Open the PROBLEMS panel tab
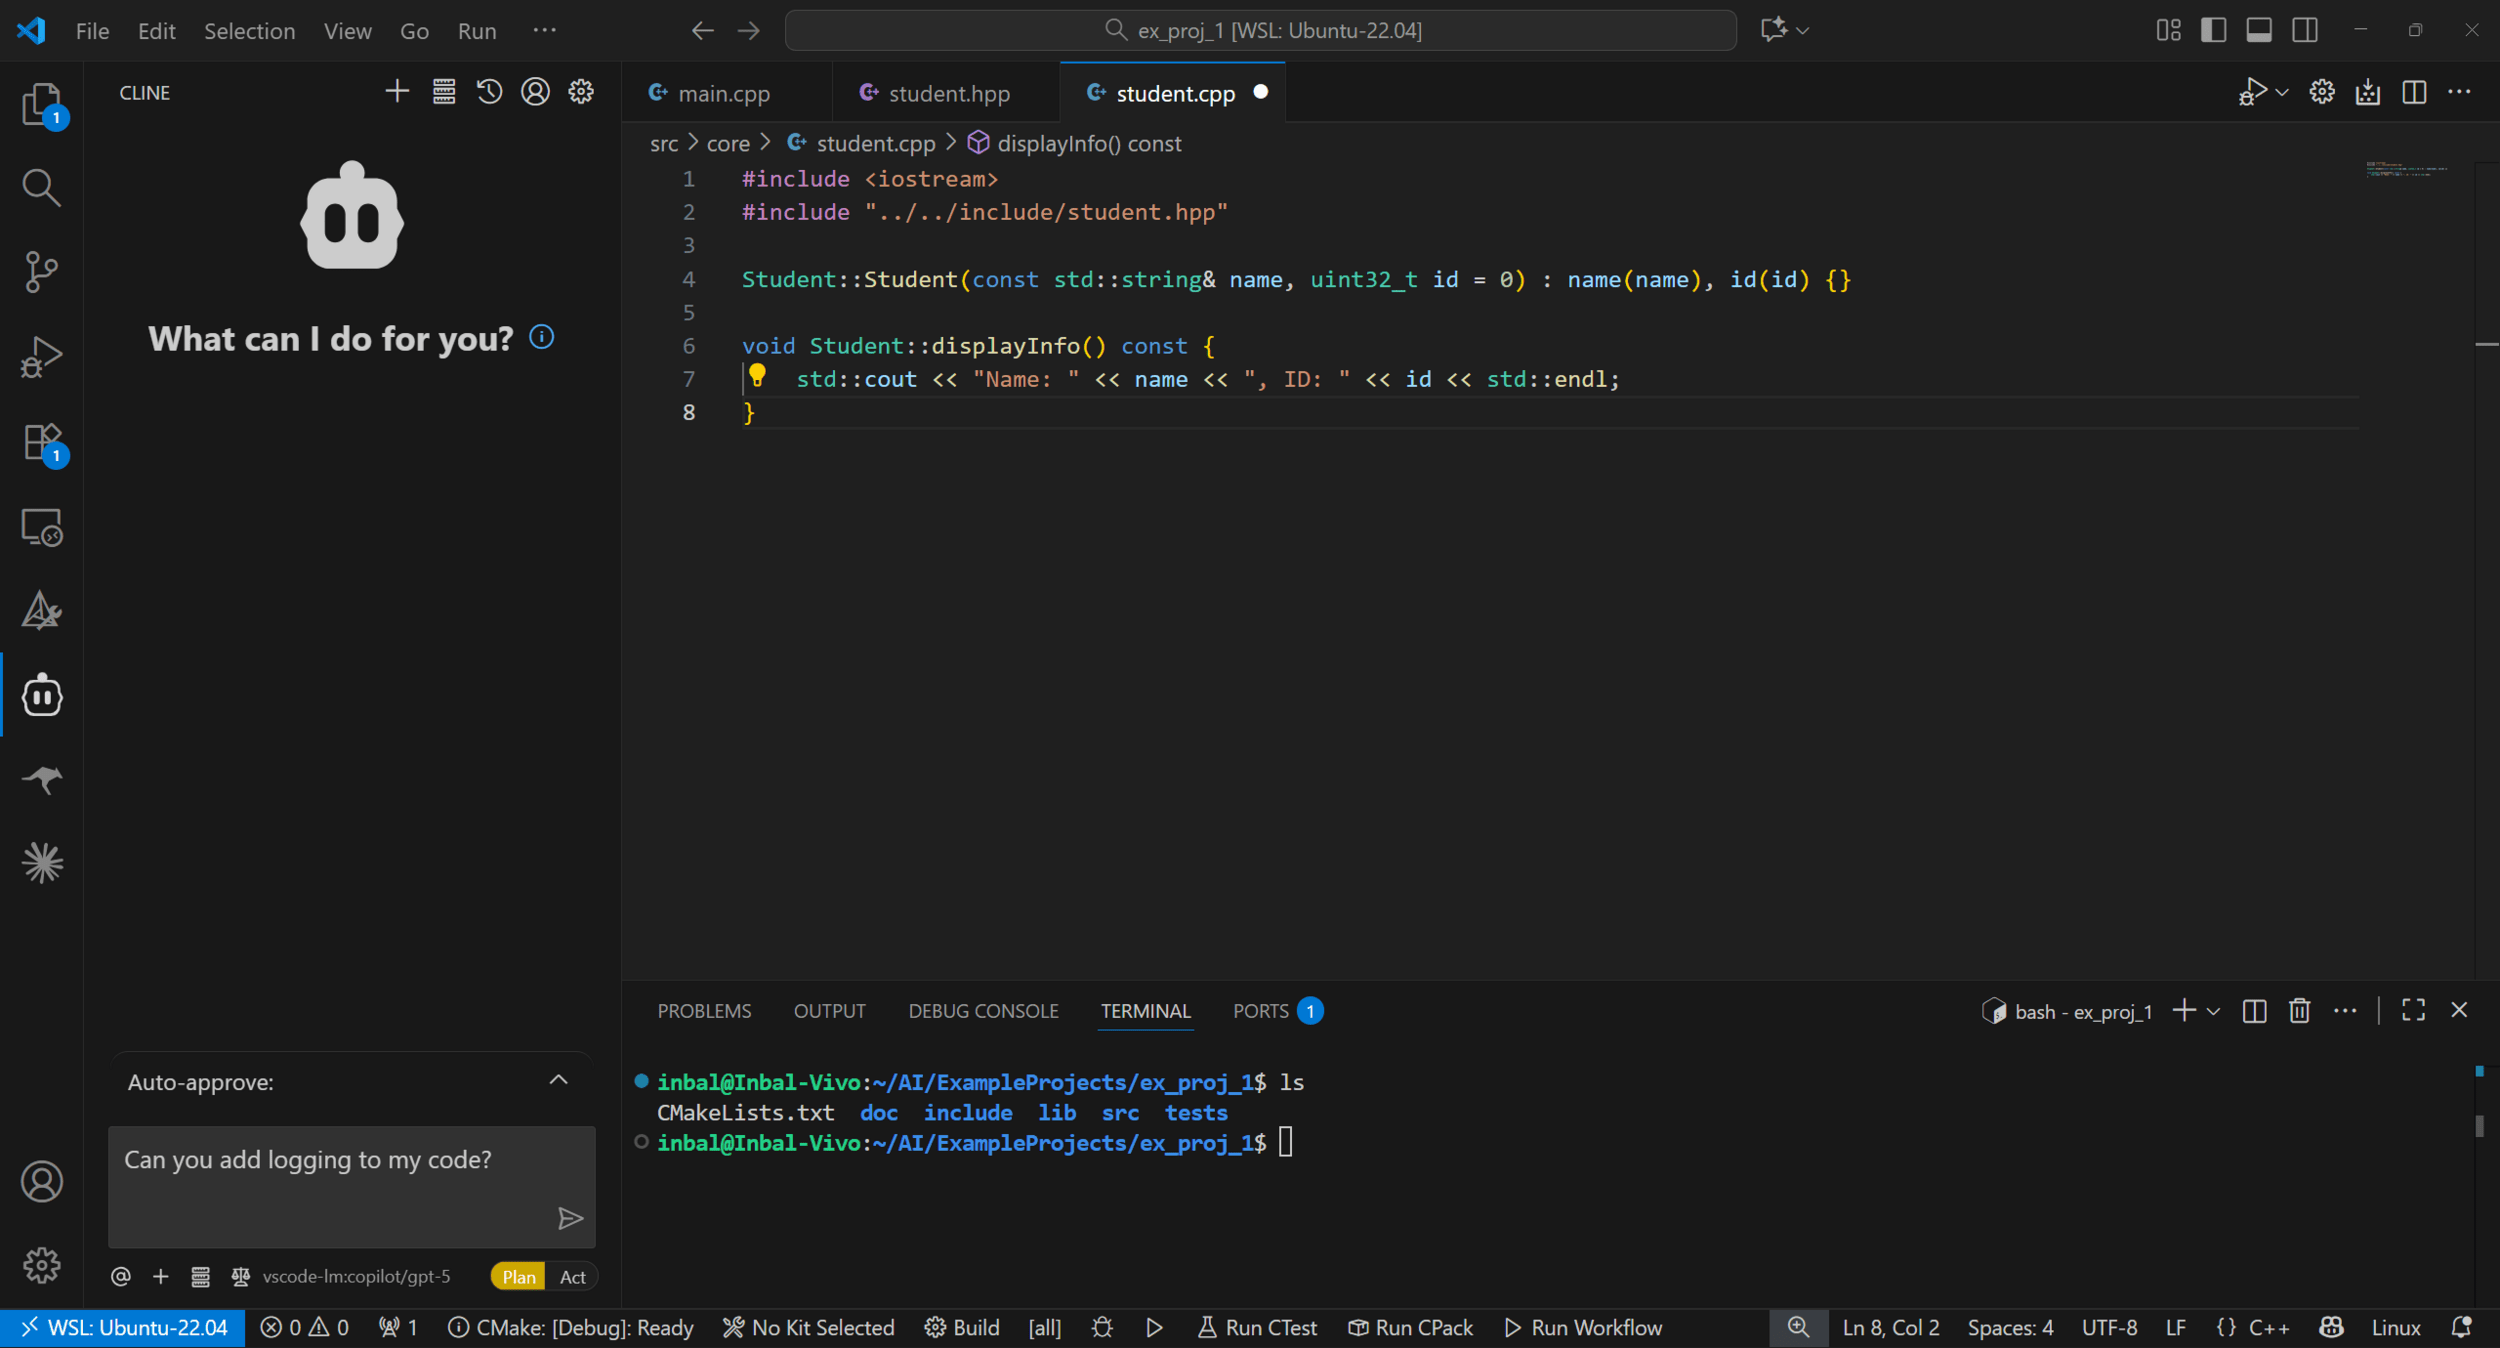Image resolution: width=2500 pixels, height=1348 pixels. (704, 1011)
